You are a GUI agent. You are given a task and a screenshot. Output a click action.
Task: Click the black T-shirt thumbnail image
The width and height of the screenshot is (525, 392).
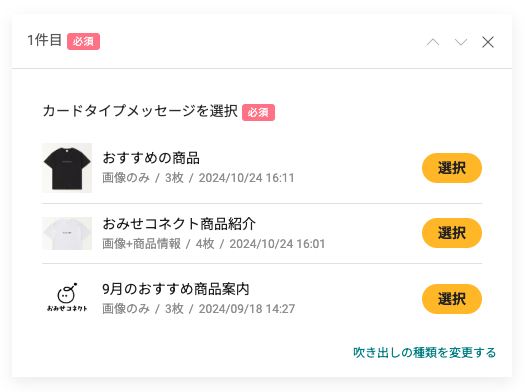[x=67, y=168]
